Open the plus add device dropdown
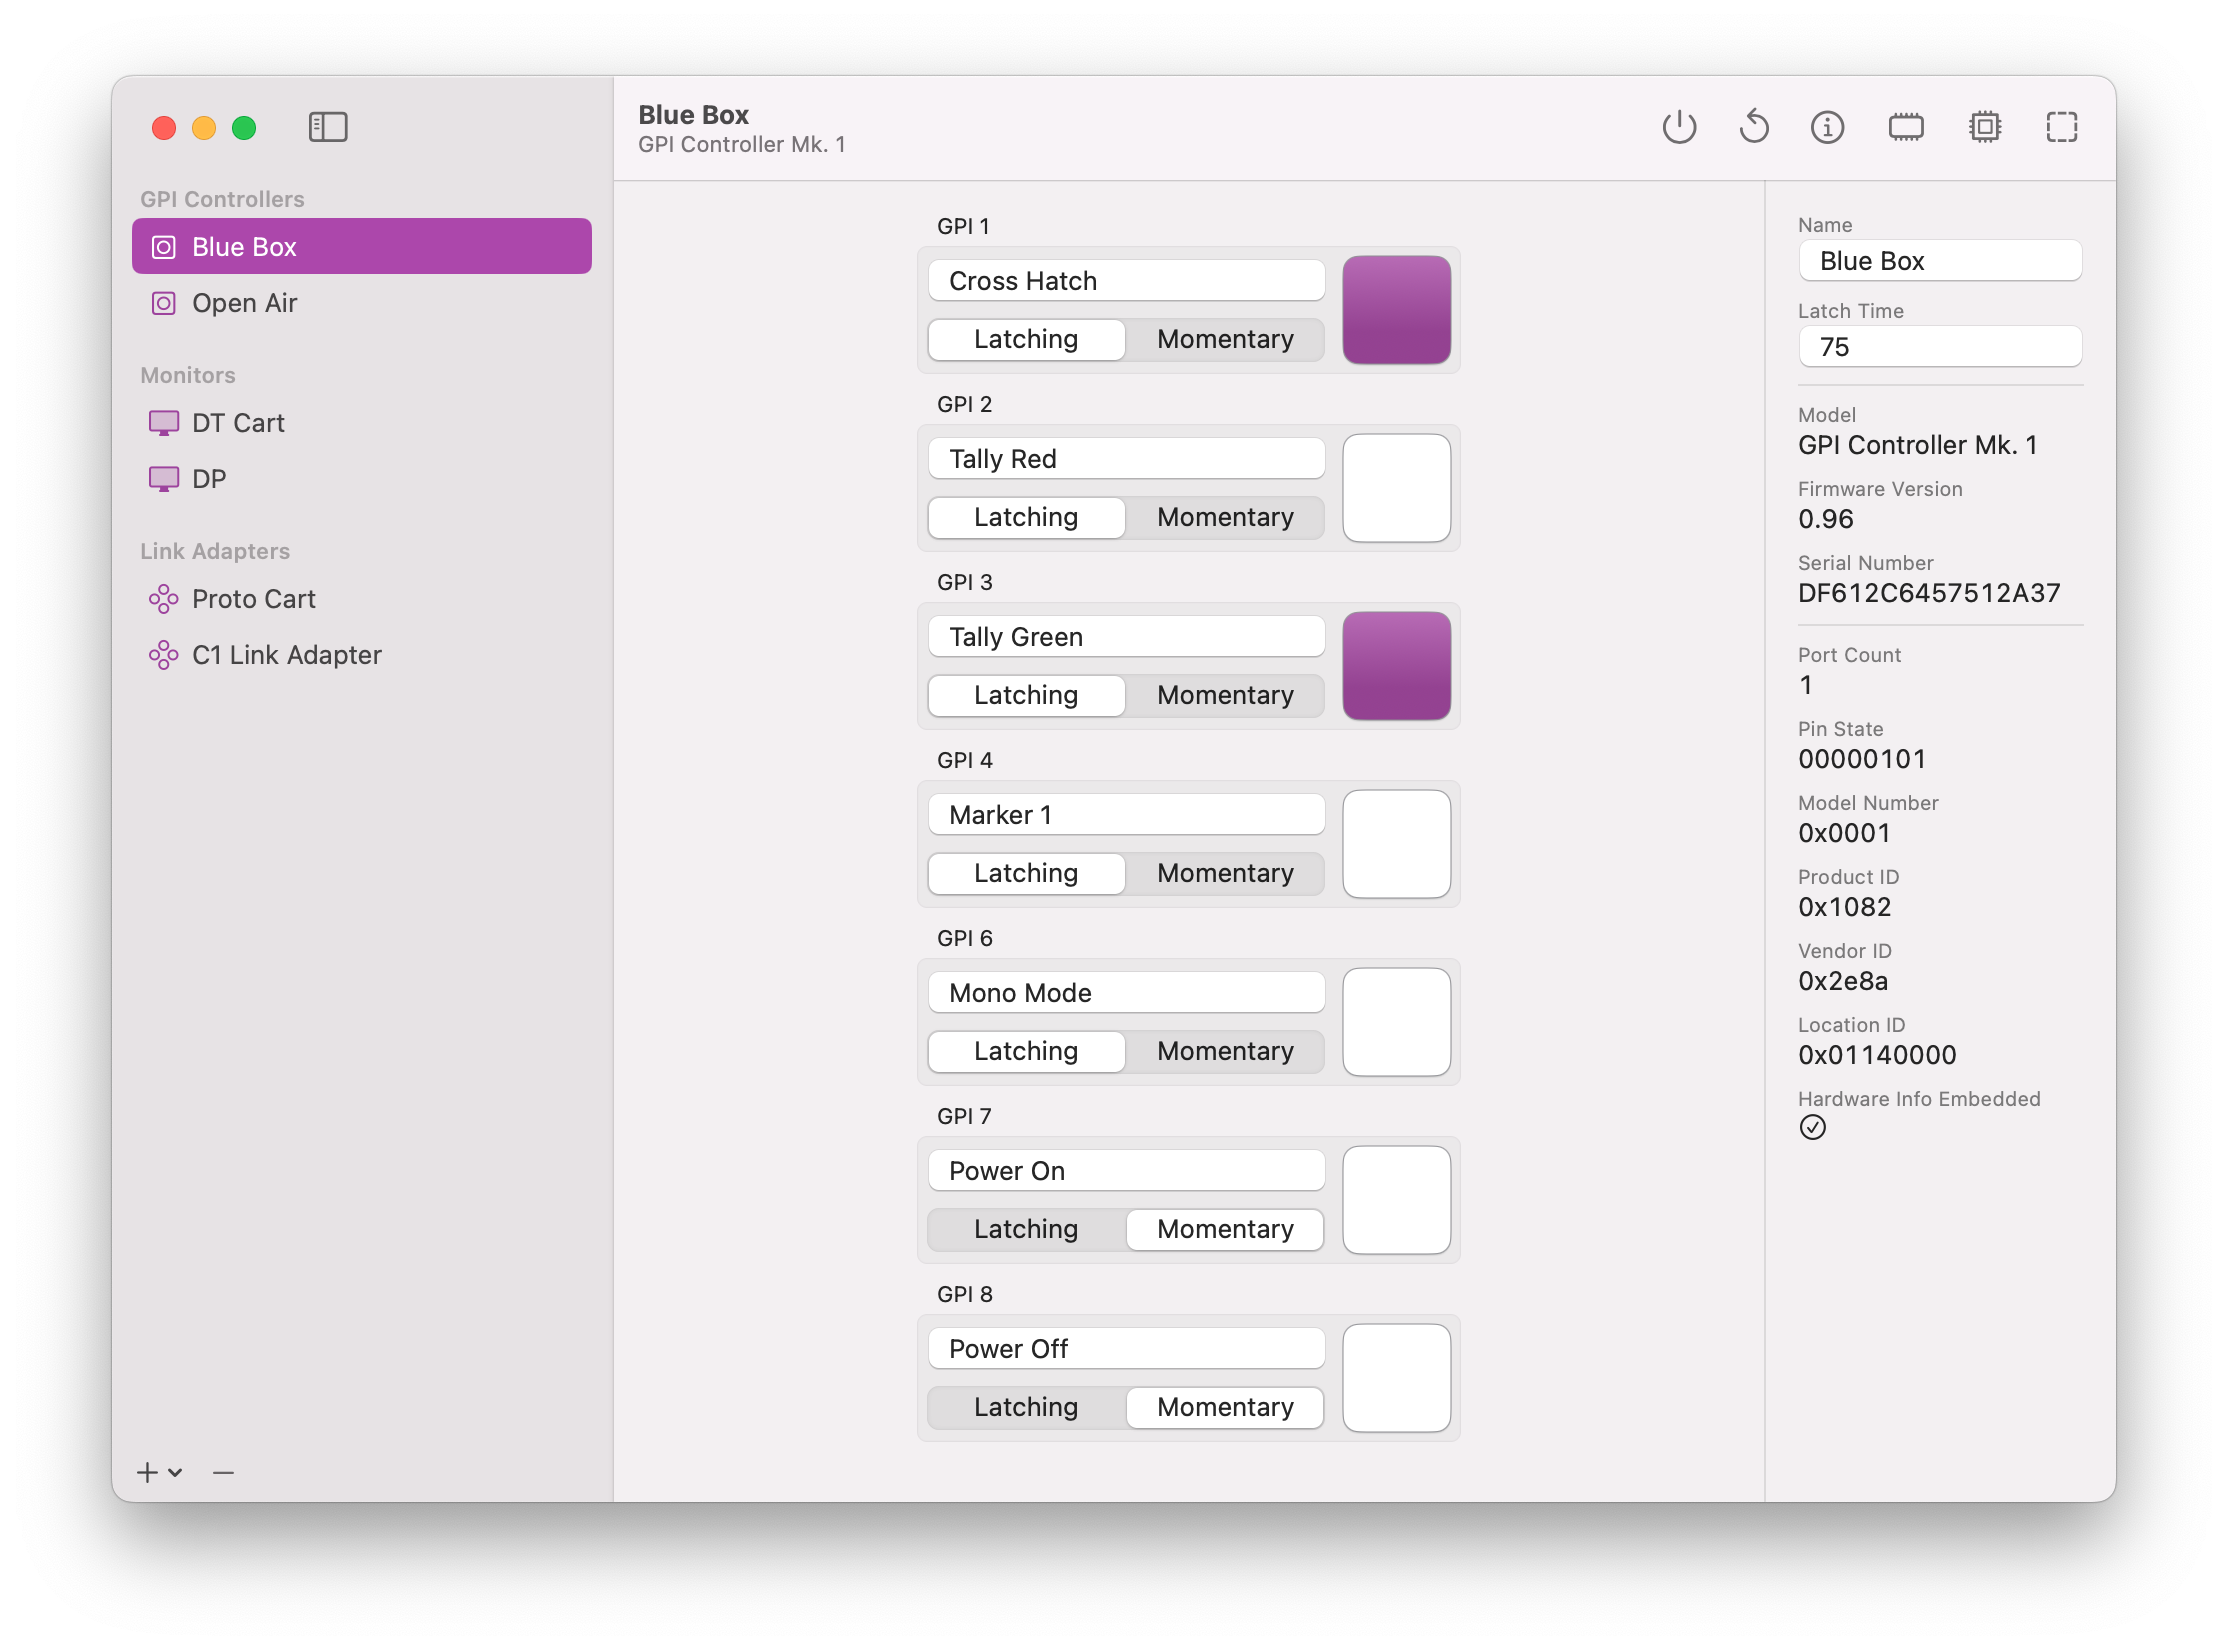The height and width of the screenshot is (1650, 2228). click(159, 1472)
